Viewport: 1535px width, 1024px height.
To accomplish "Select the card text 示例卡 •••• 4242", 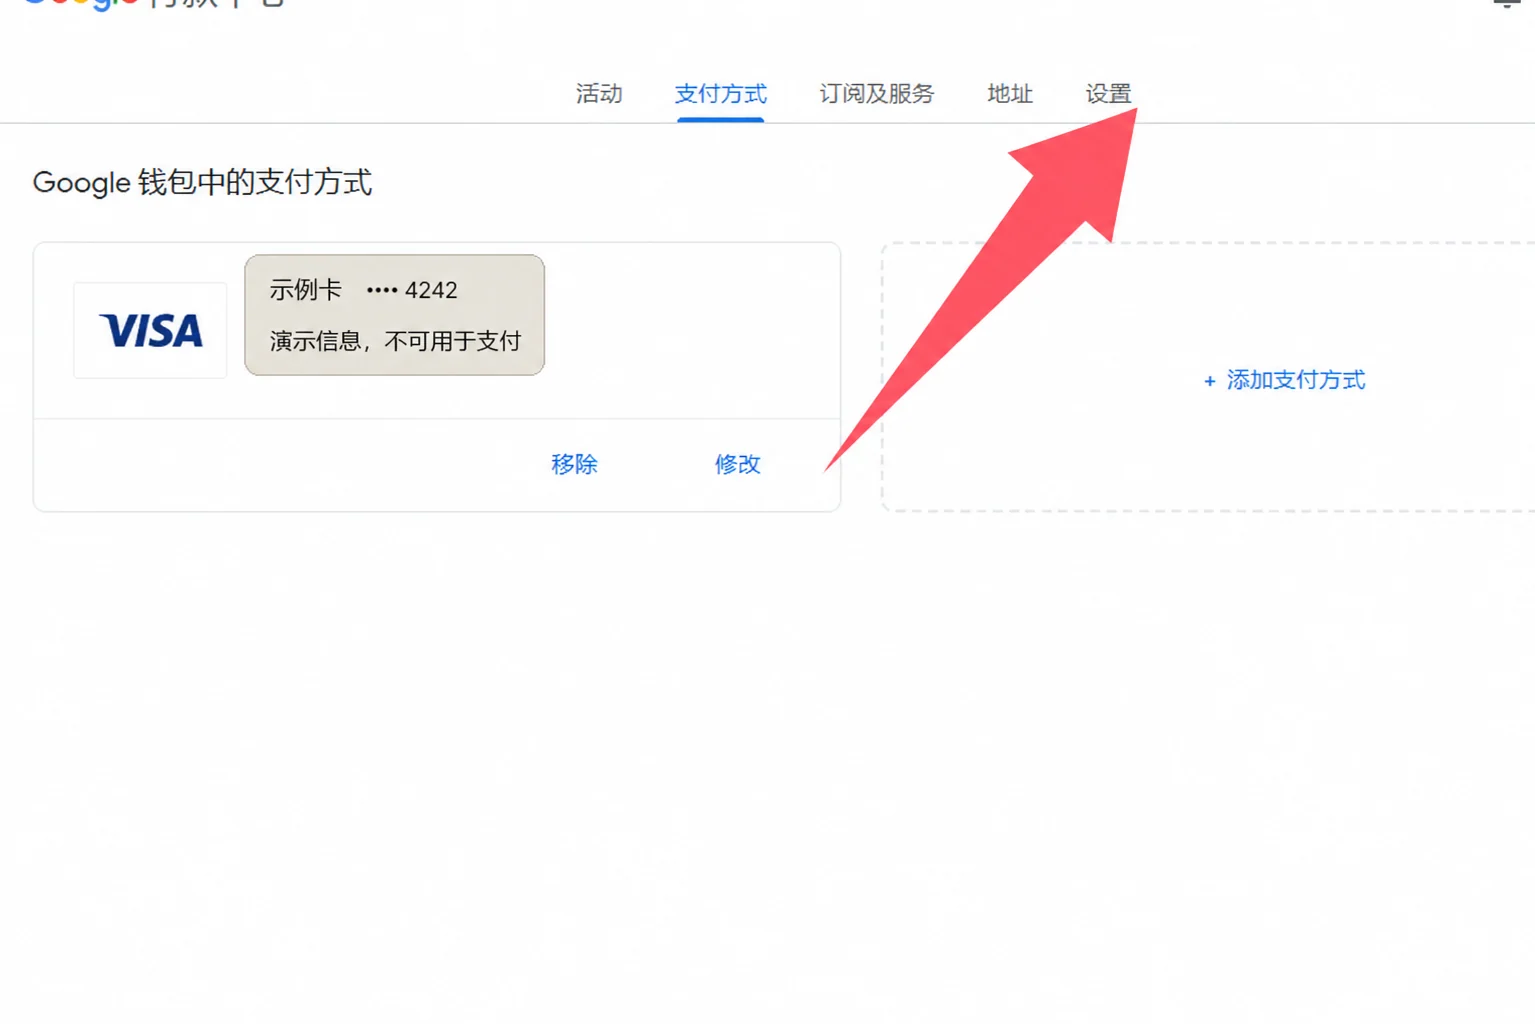I will tap(363, 290).
